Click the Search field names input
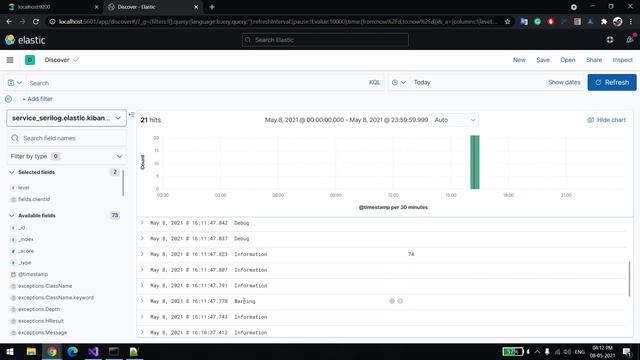 [67, 138]
